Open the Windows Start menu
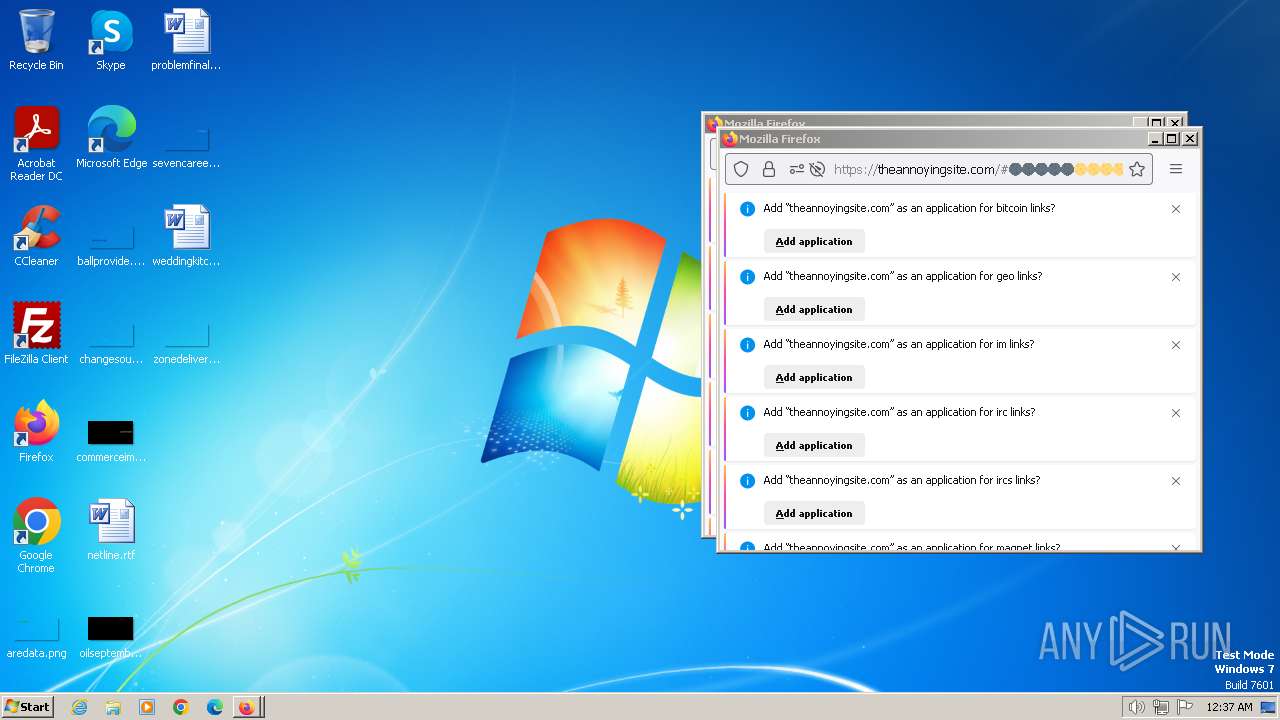This screenshot has width=1280, height=720. tap(27, 706)
